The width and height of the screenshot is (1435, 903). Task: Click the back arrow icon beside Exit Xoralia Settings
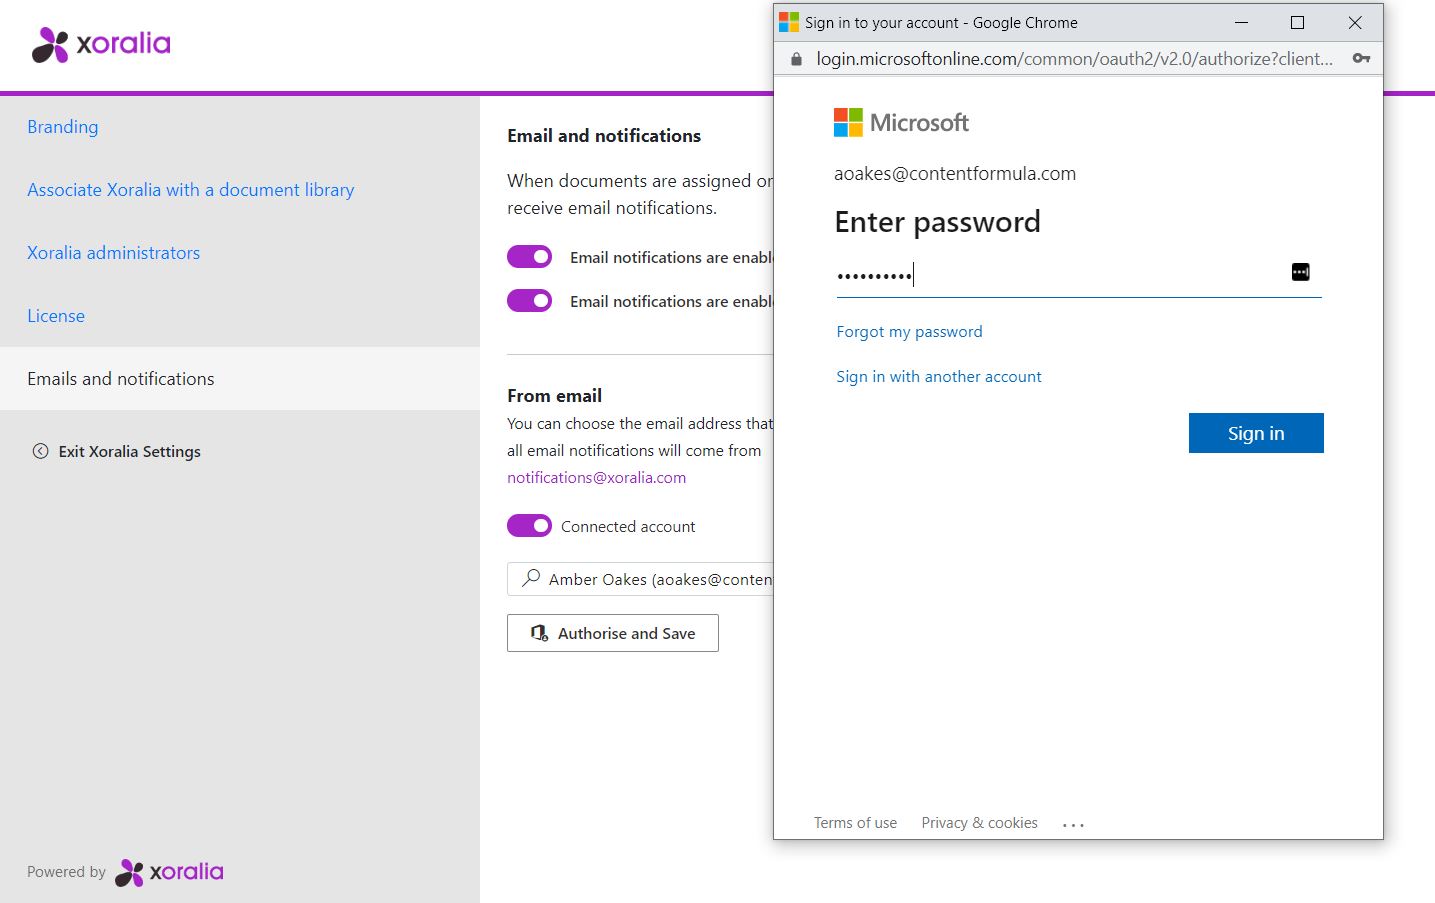(x=40, y=451)
